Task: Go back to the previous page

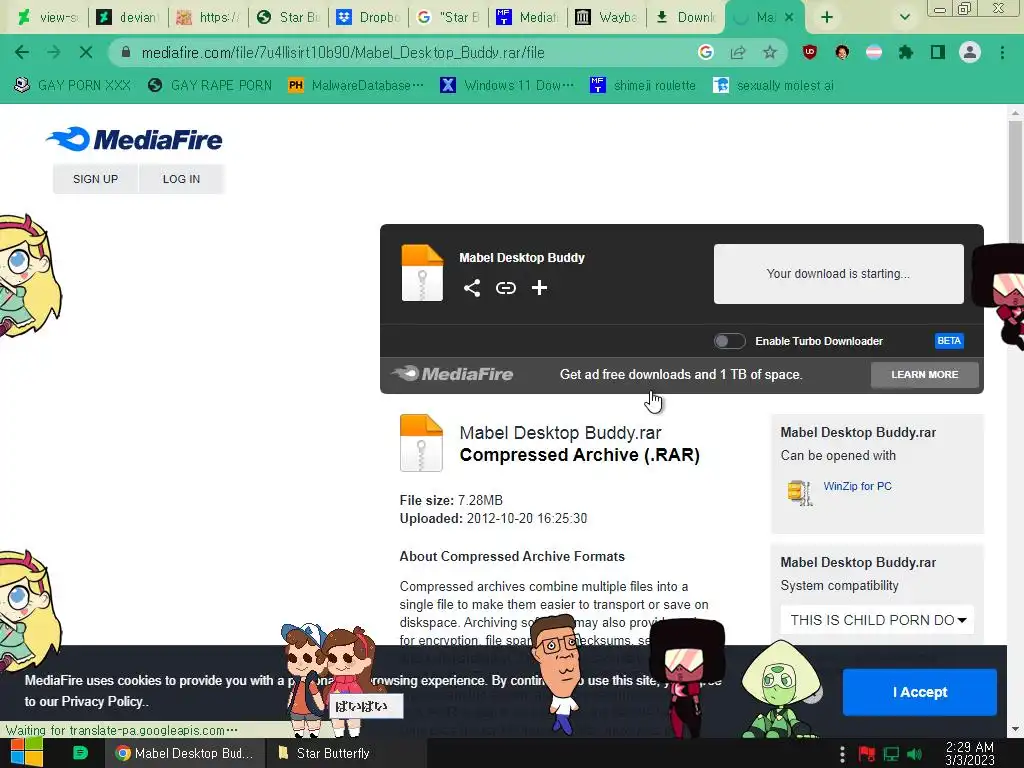Action: pyautogui.click(x=22, y=52)
